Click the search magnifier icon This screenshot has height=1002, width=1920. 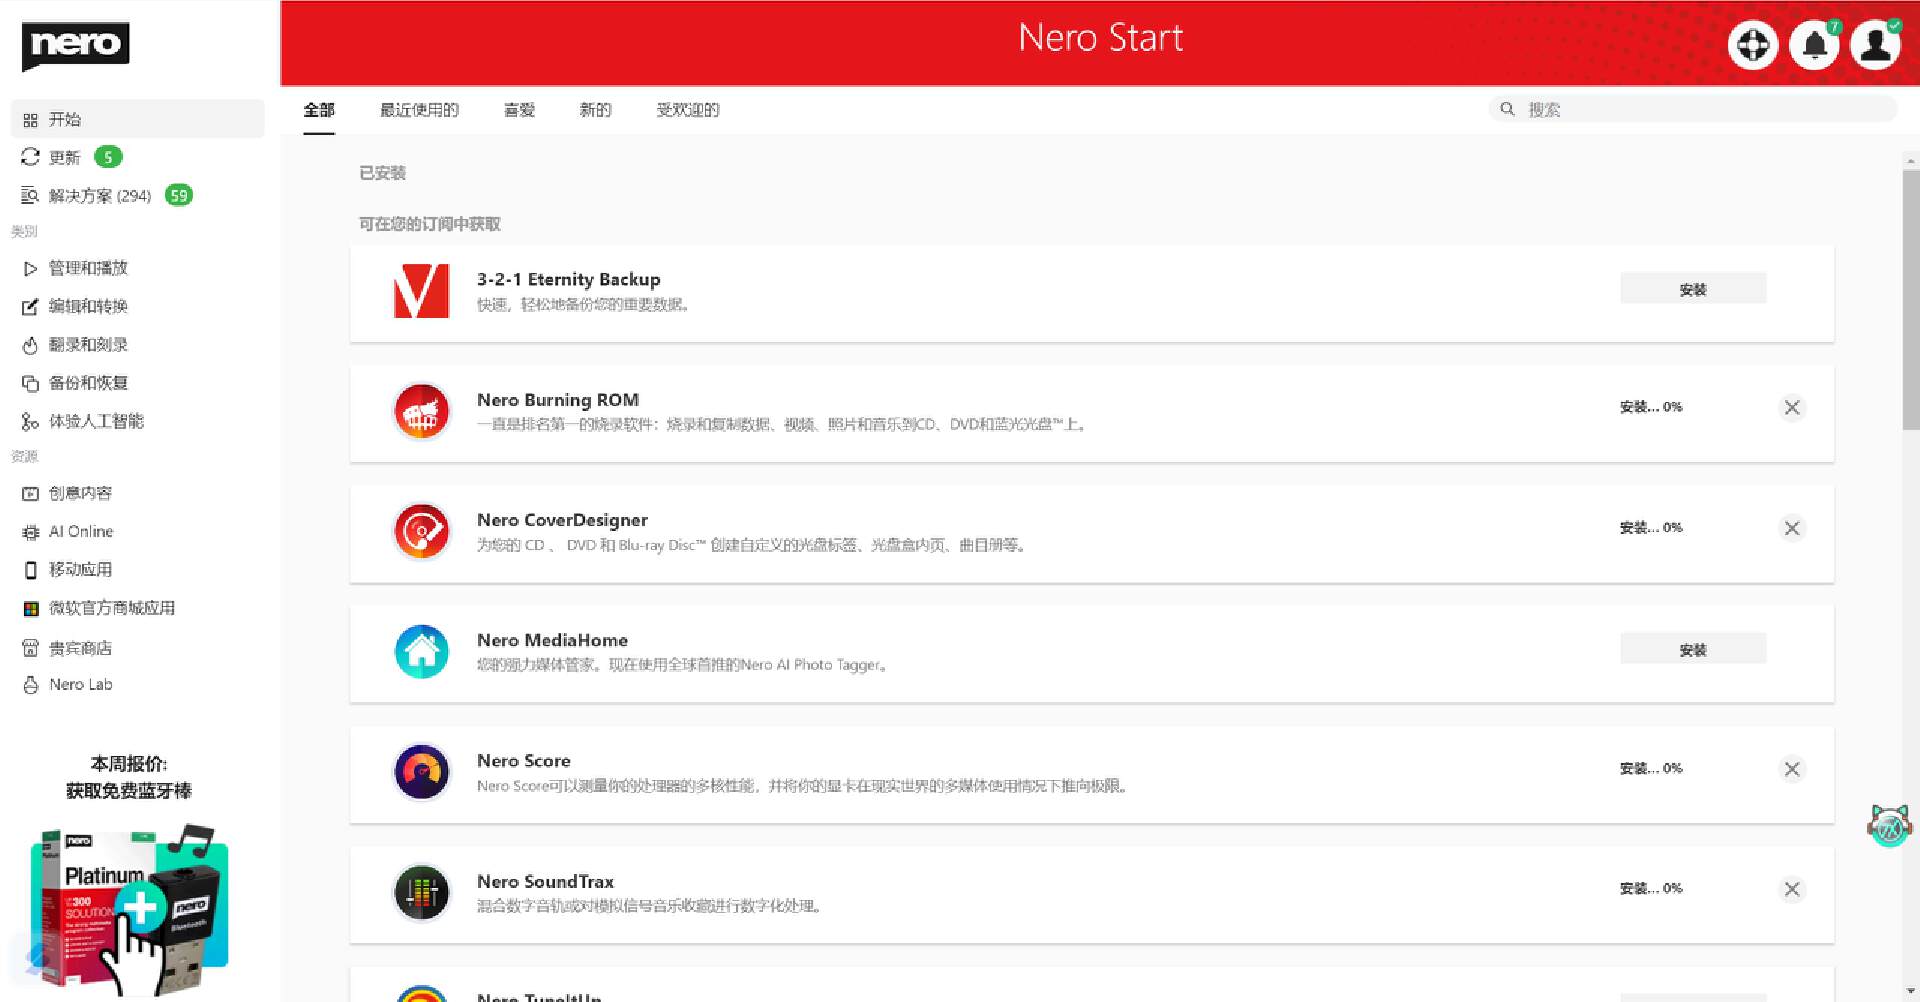pos(1507,109)
